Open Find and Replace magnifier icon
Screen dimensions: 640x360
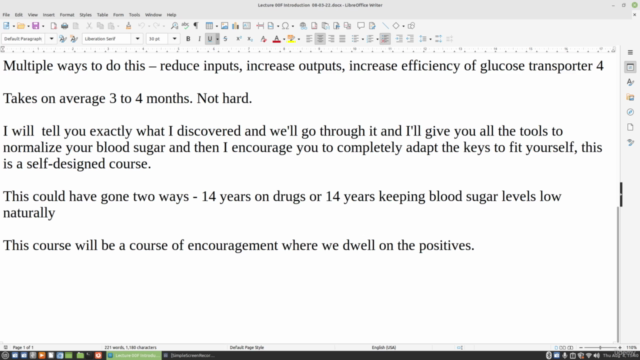pos(174,26)
